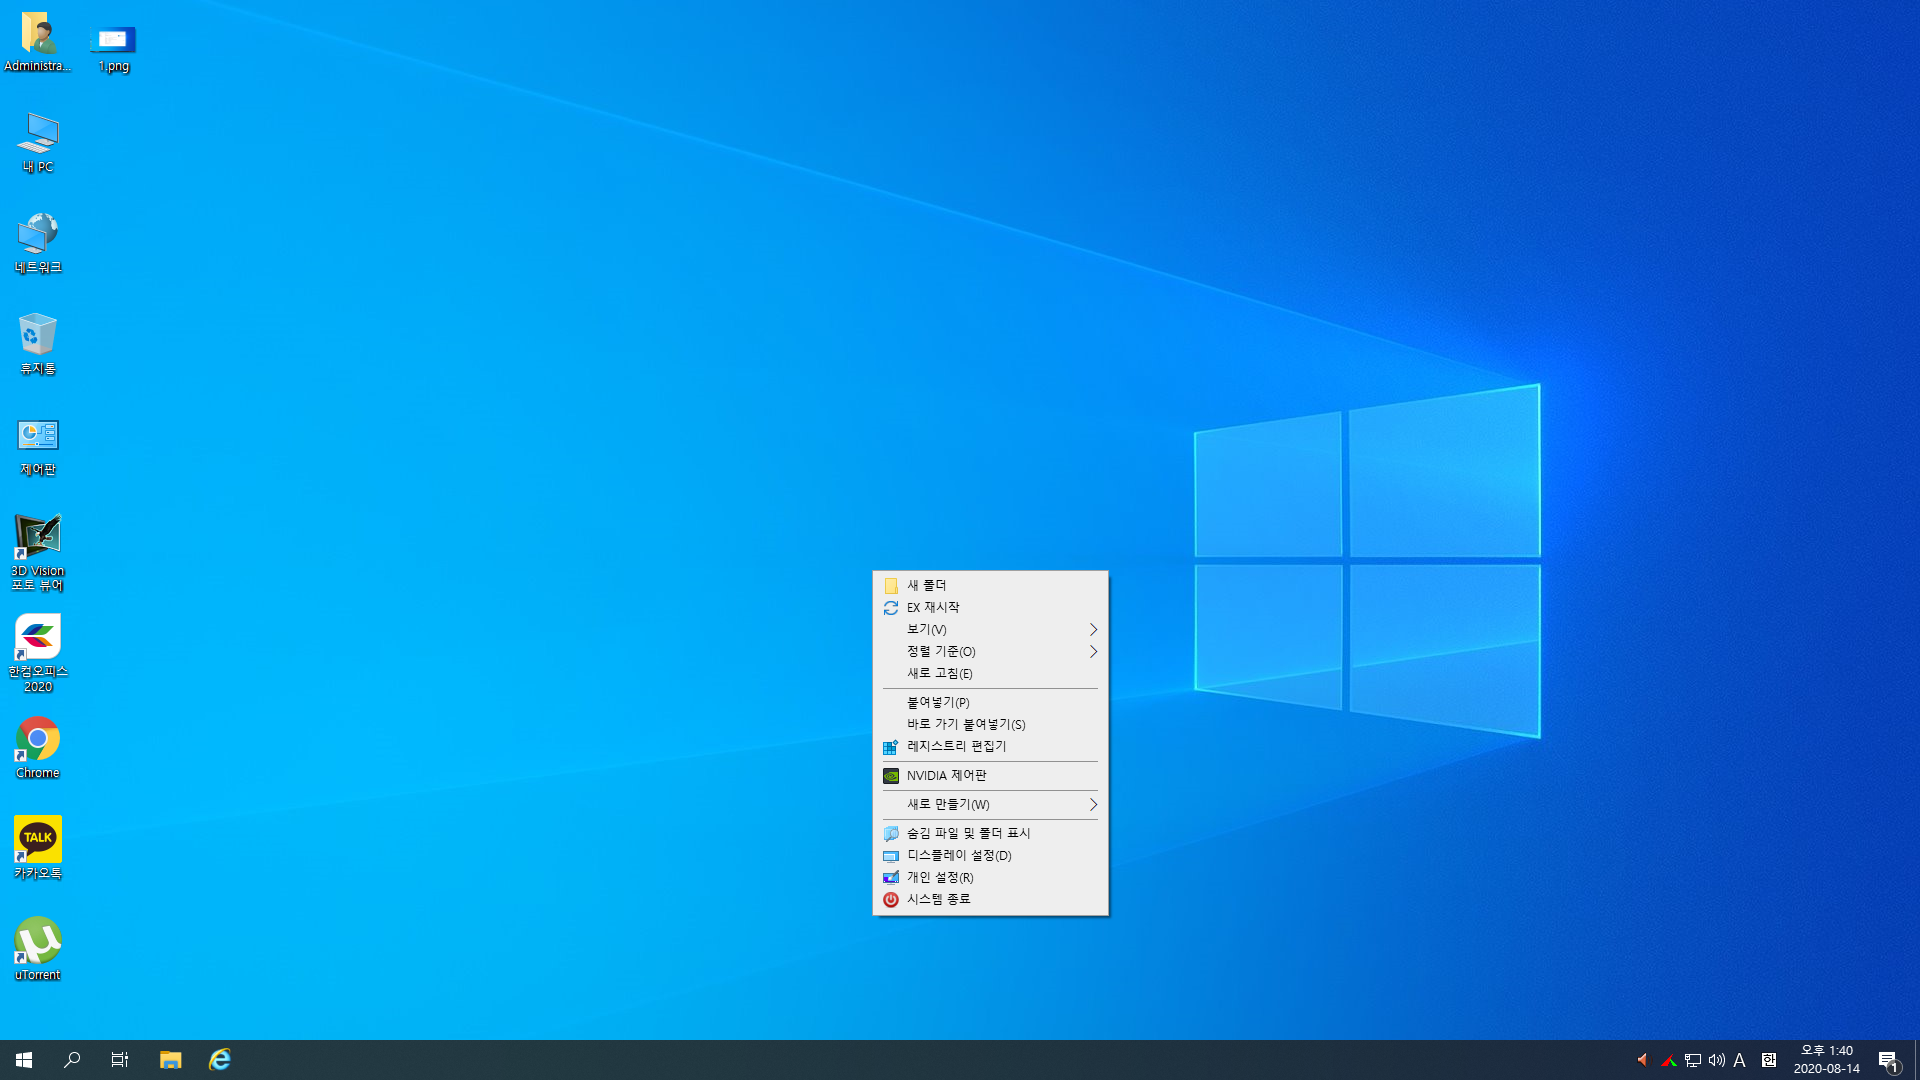
Task: Open the notification action center icon
Action: 1888,1060
